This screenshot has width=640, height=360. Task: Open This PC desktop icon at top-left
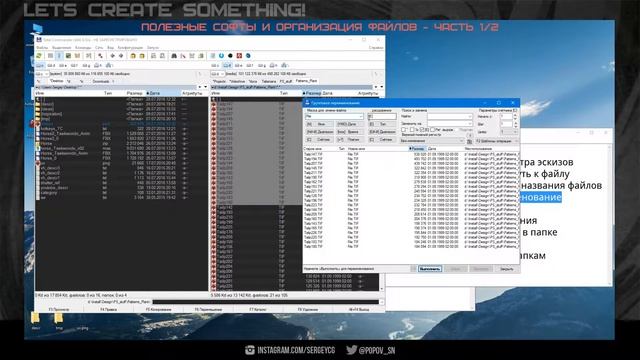click(37, 29)
